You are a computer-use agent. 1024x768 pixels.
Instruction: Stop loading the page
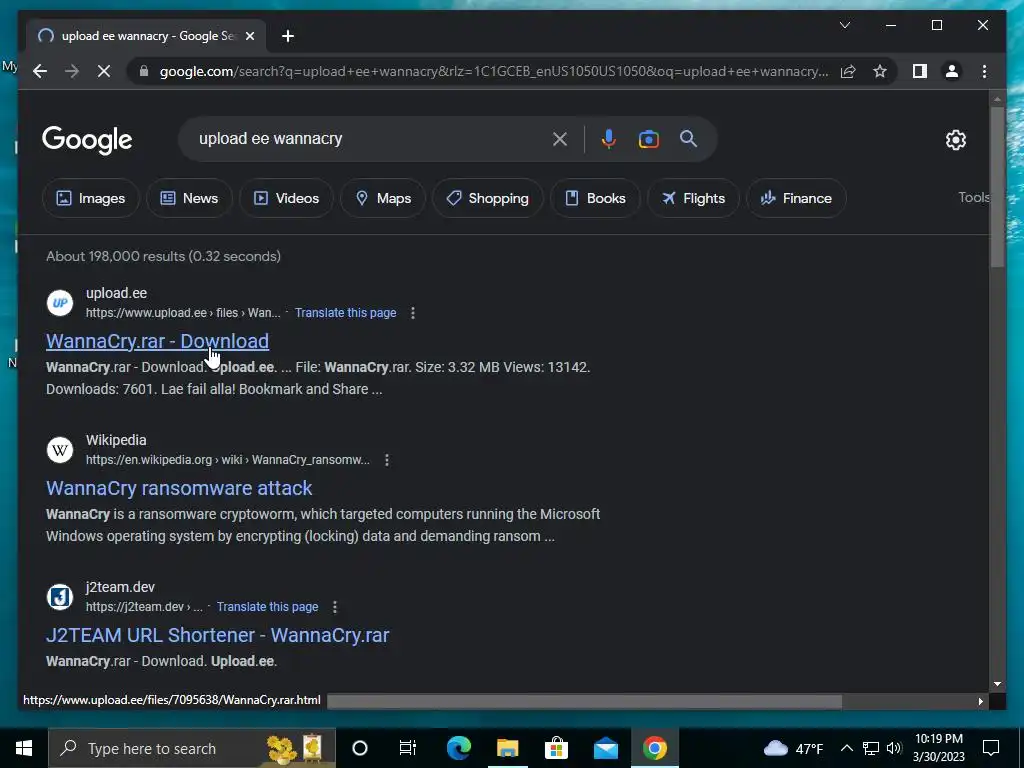pyautogui.click(x=104, y=71)
